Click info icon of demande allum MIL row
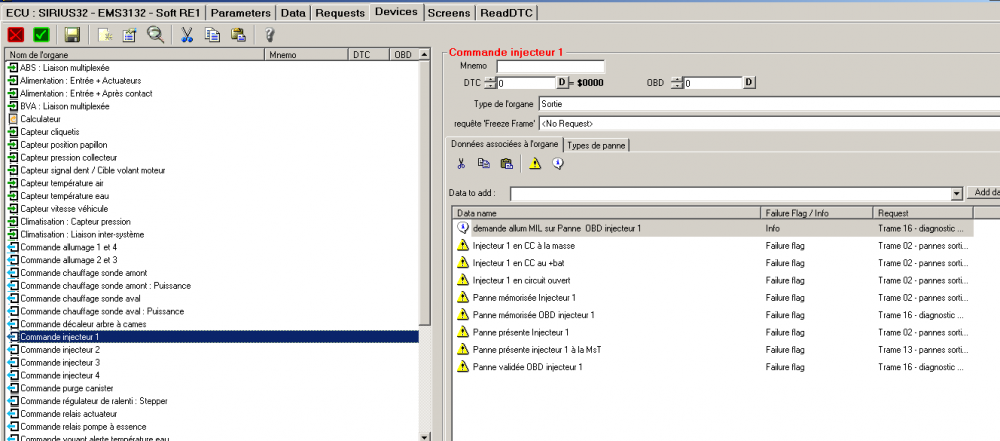Image resolution: width=1000 pixels, height=441 pixels. (x=463, y=227)
